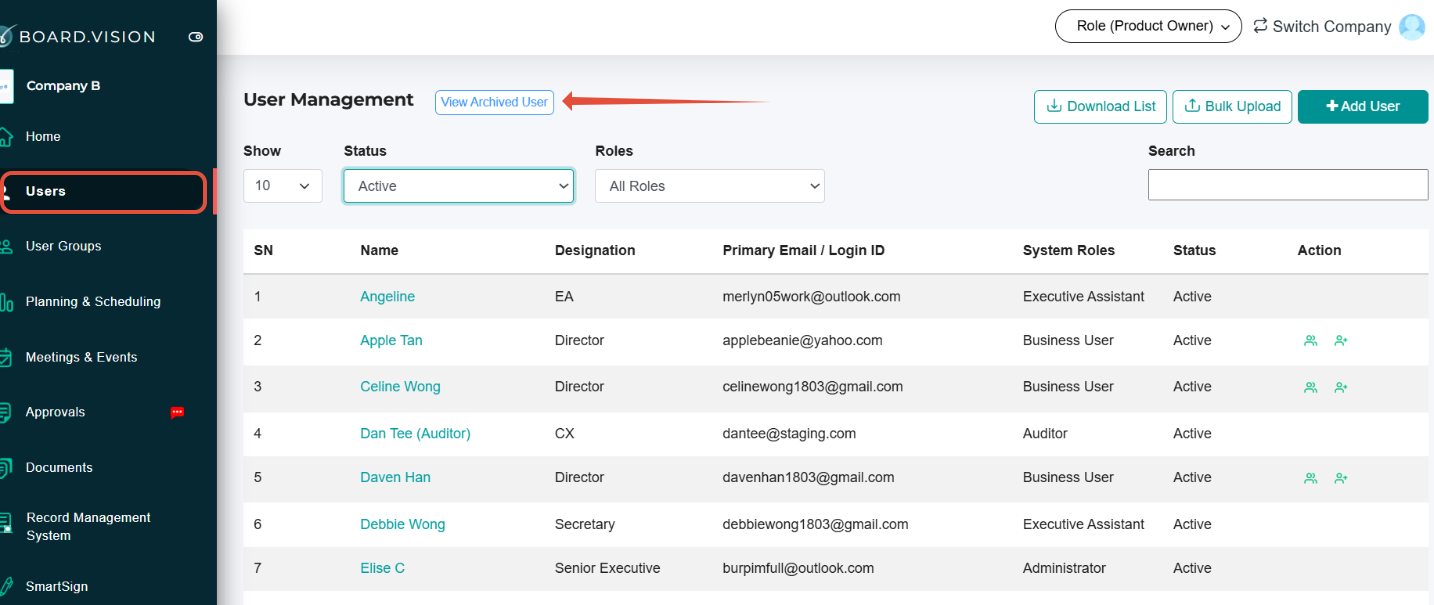1434x605 pixels.
Task: Open Record Management System menu item
Action: pyautogui.click(x=88, y=527)
